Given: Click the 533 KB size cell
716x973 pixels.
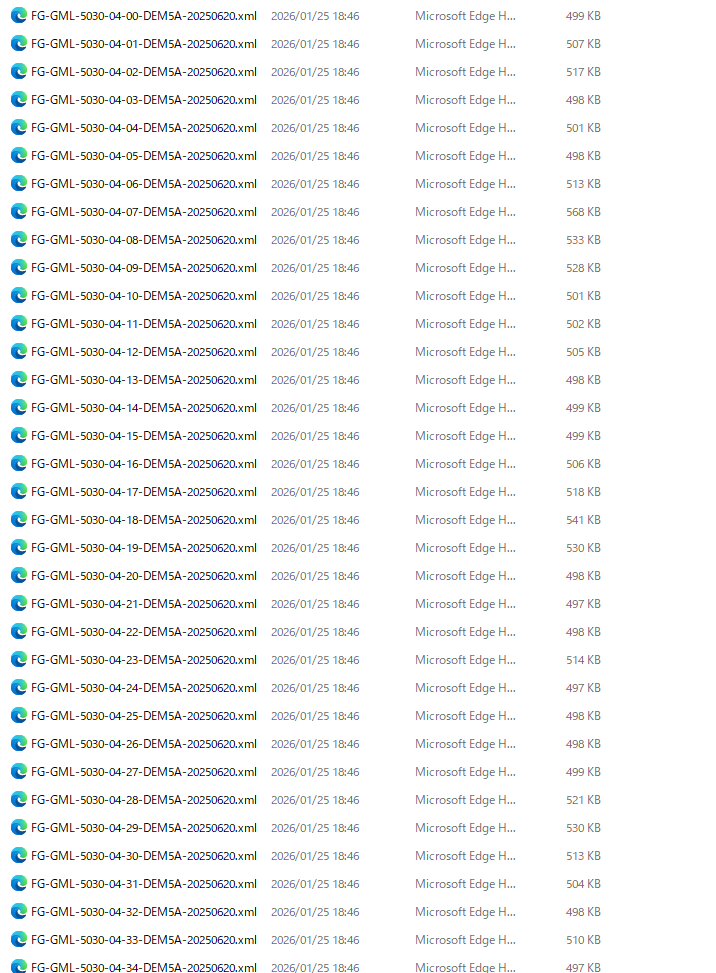Looking at the screenshot, I should [x=583, y=240].
